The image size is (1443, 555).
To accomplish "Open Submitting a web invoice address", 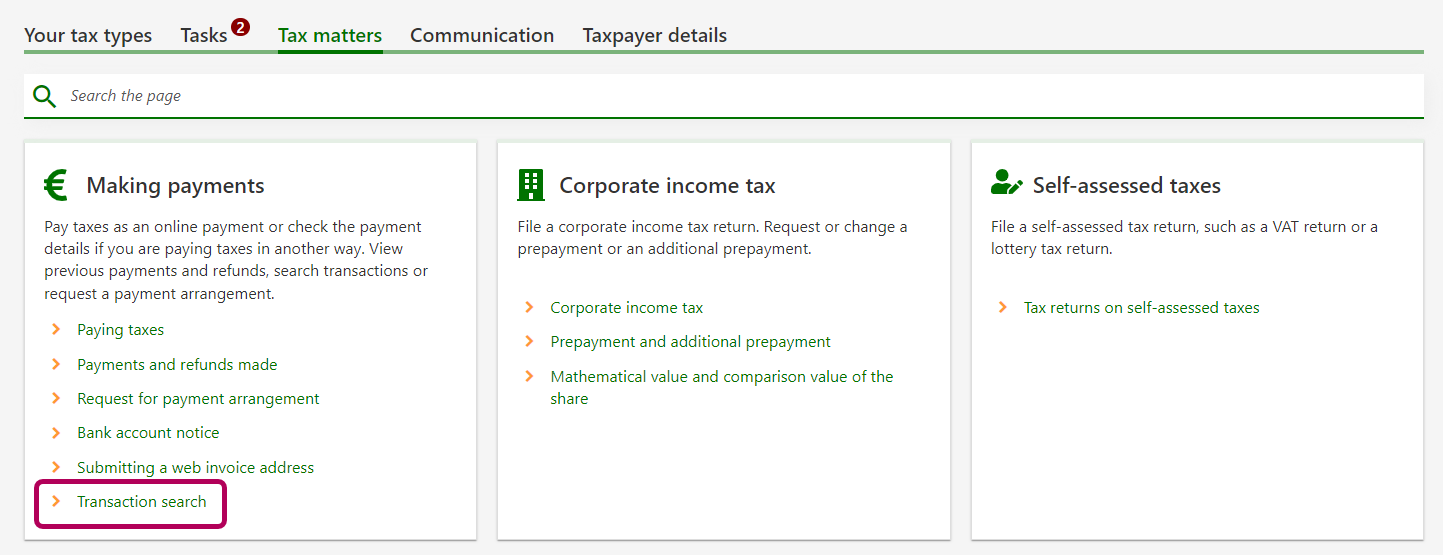I will coord(195,468).
